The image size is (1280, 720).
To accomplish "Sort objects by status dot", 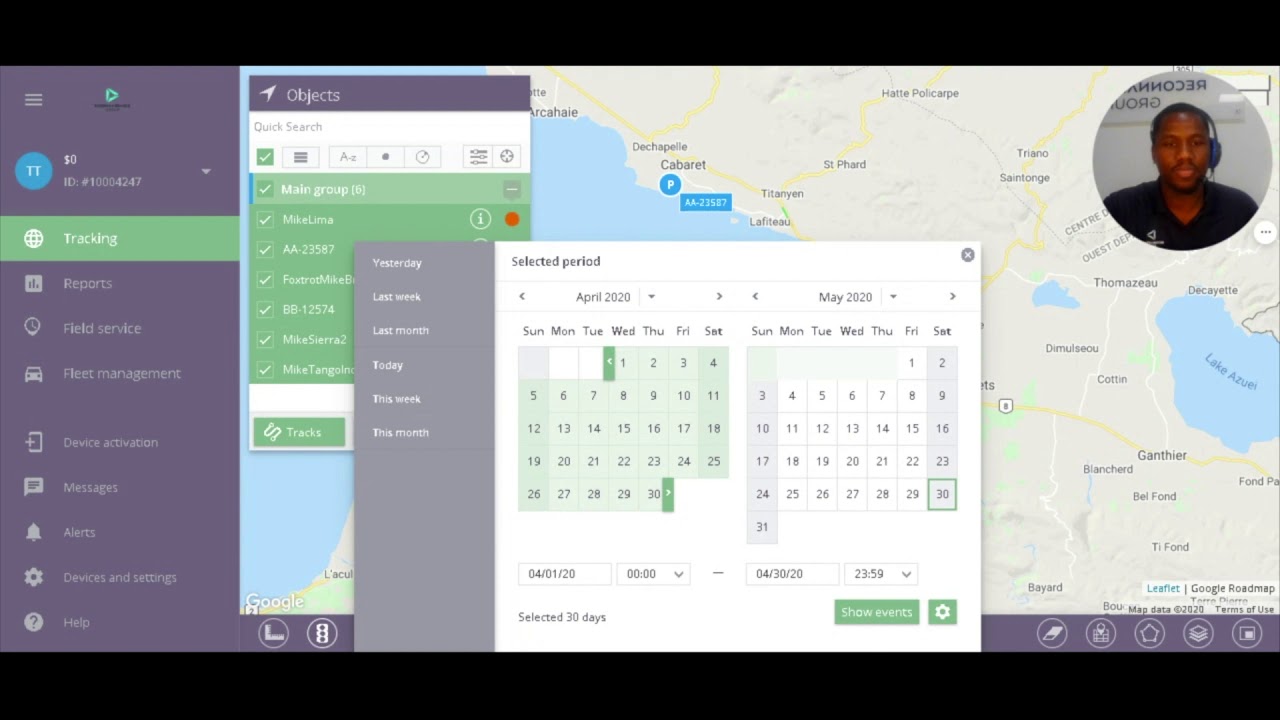I will (385, 157).
